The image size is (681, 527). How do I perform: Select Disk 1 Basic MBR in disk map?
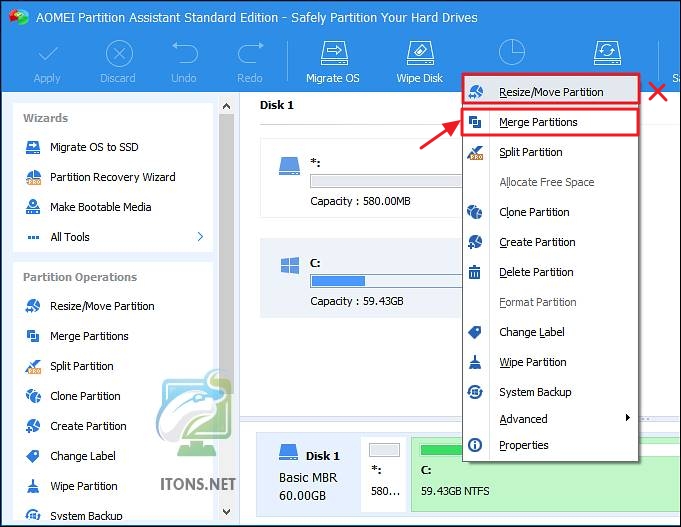pyautogui.click(x=308, y=474)
